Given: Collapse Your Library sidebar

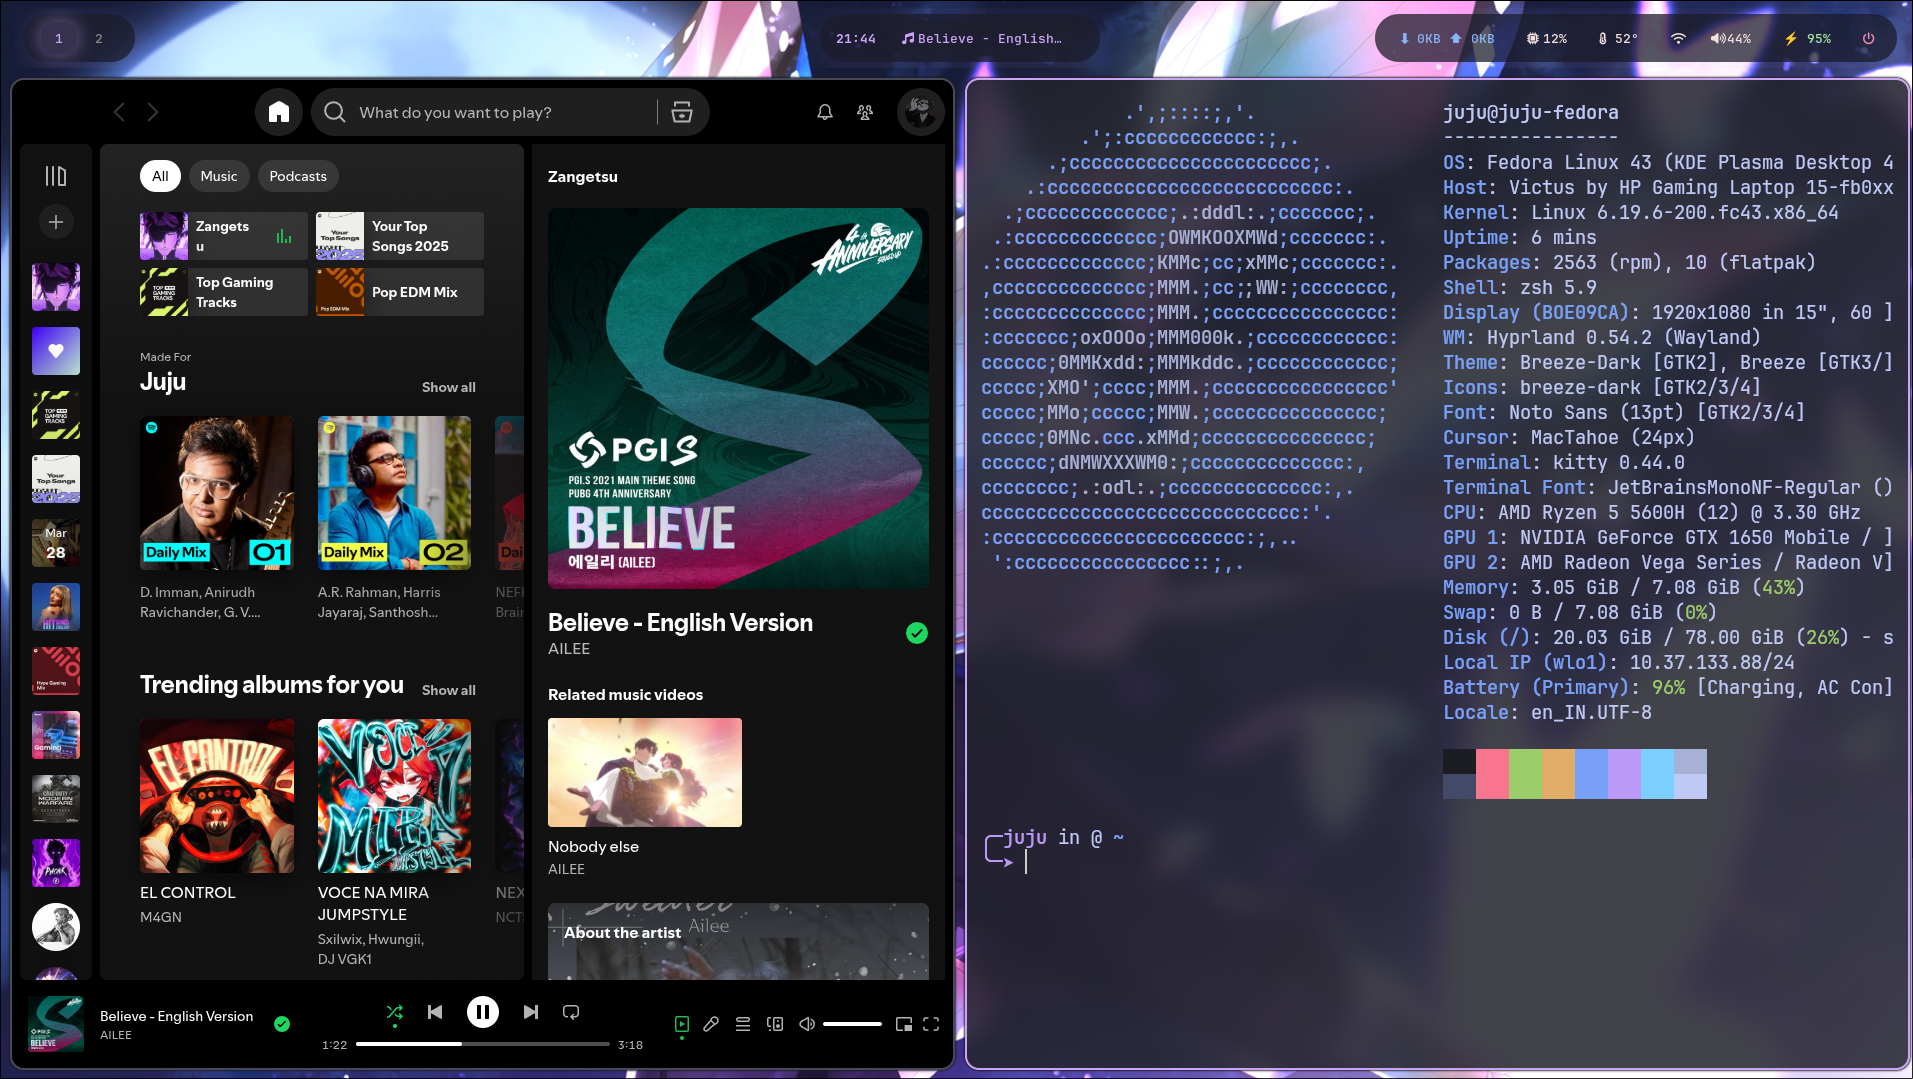Looking at the screenshot, I should coord(56,176).
